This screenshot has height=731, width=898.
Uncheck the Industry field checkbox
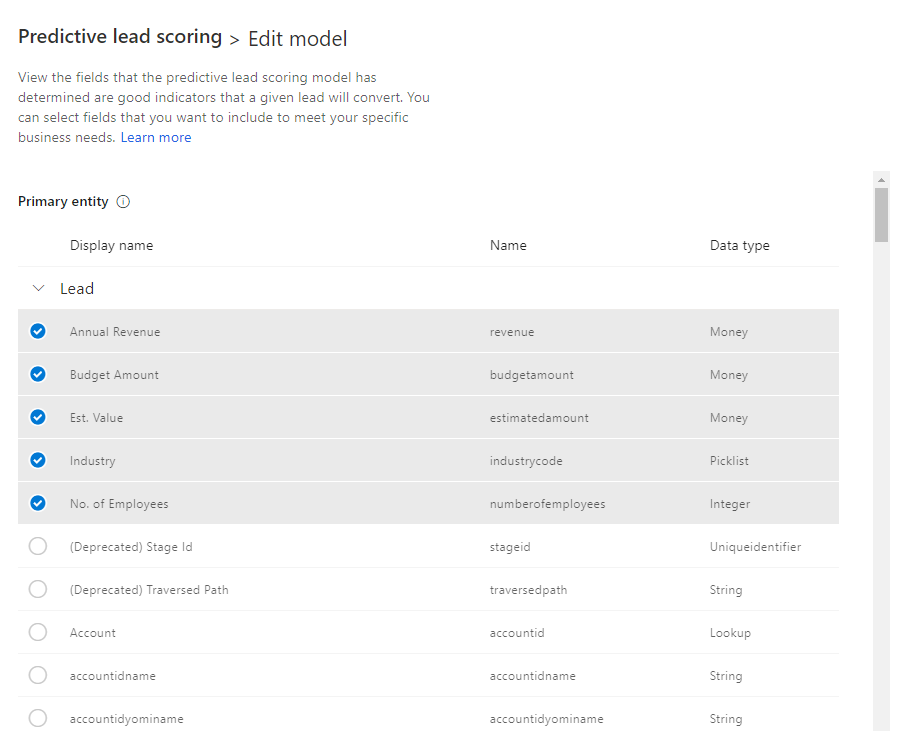point(38,460)
